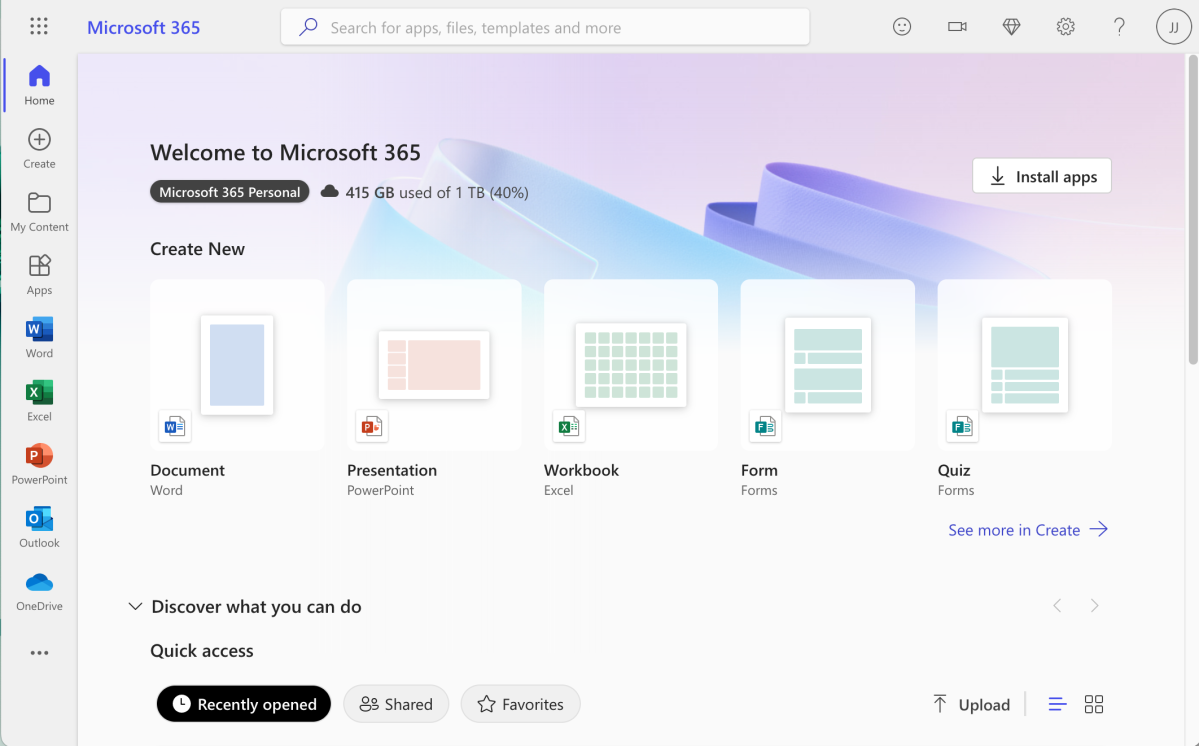Expand more apps with sidebar ellipsis
Image resolution: width=1199 pixels, height=746 pixels.
click(39, 653)
